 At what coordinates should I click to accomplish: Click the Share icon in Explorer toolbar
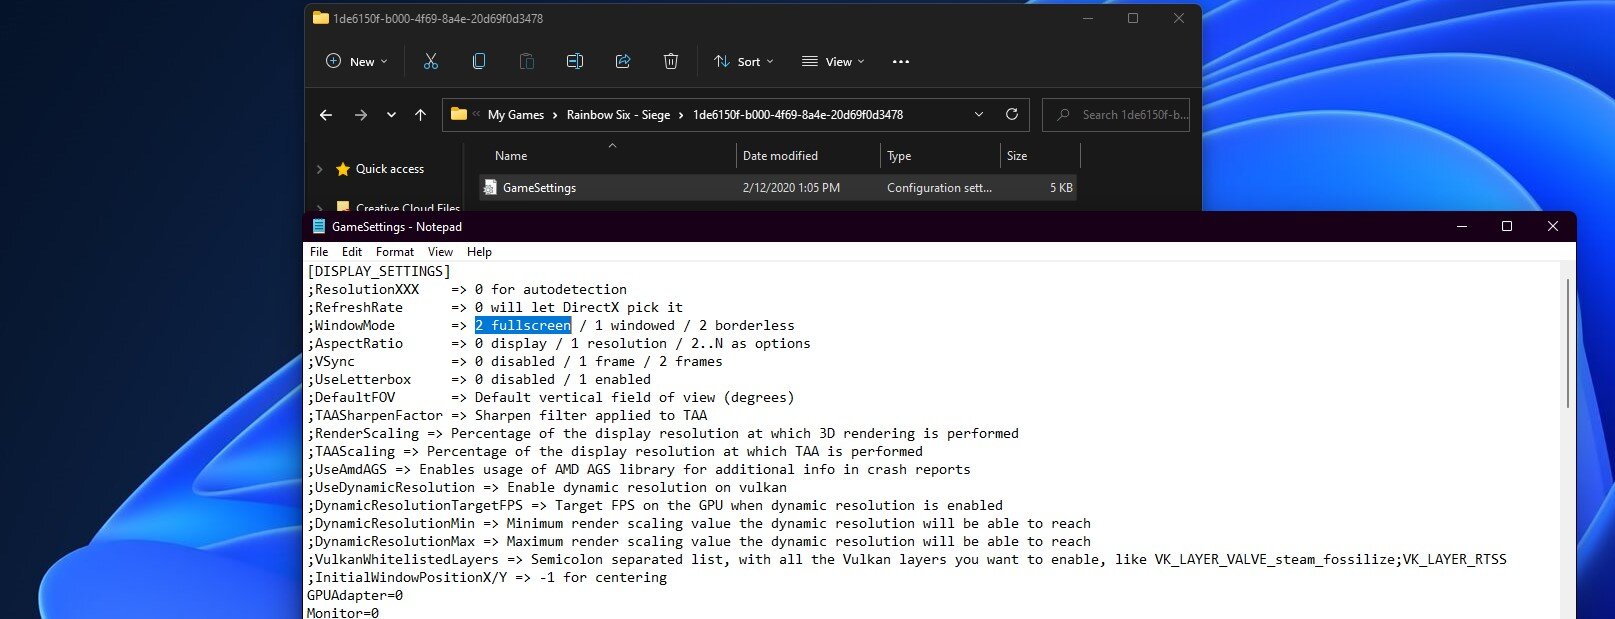[623, 61]
